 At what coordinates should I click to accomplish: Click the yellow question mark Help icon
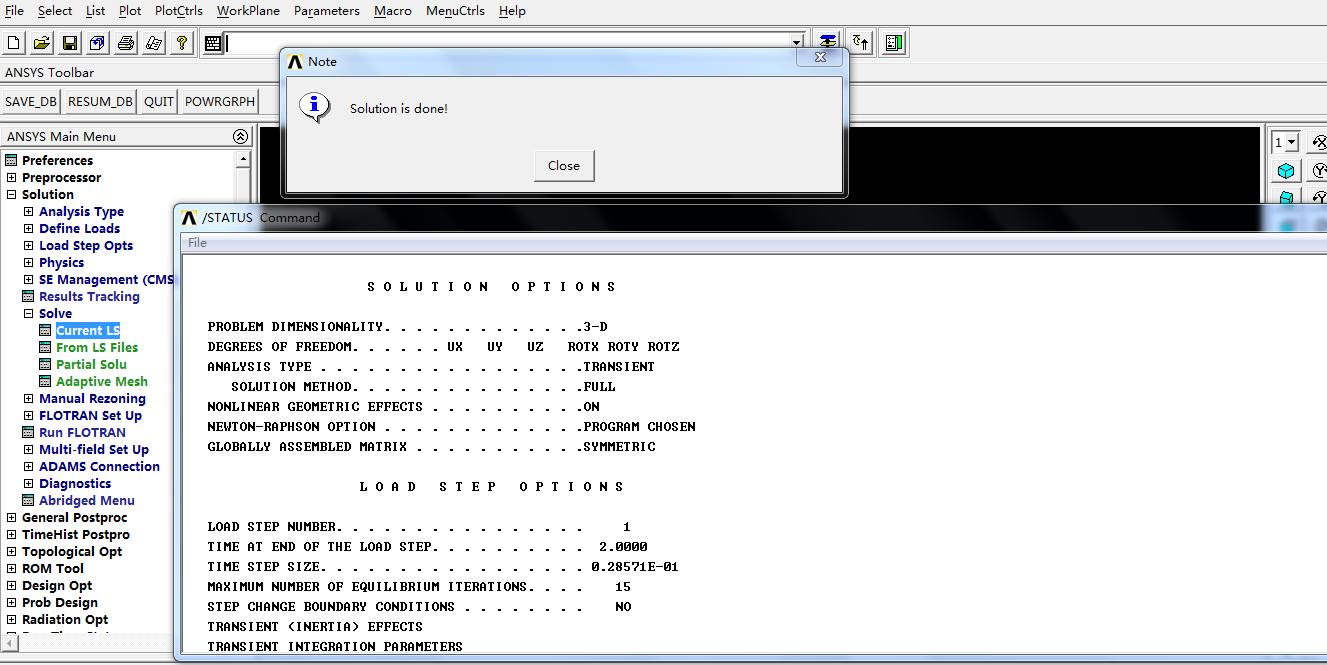click(x=181, y=42)
